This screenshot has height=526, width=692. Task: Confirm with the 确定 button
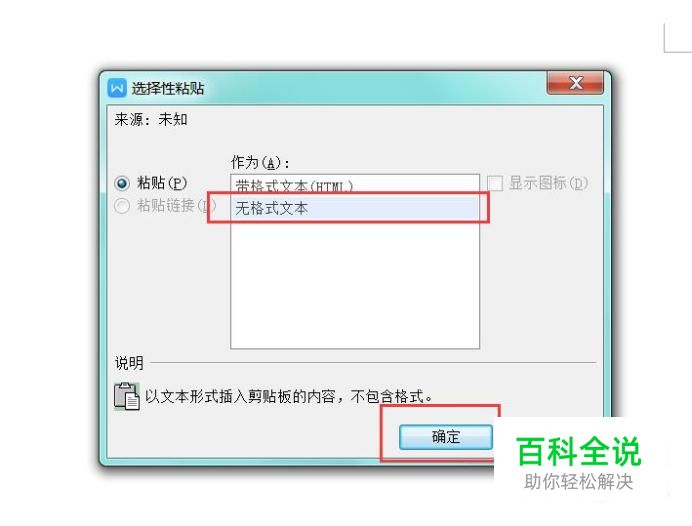446,437
